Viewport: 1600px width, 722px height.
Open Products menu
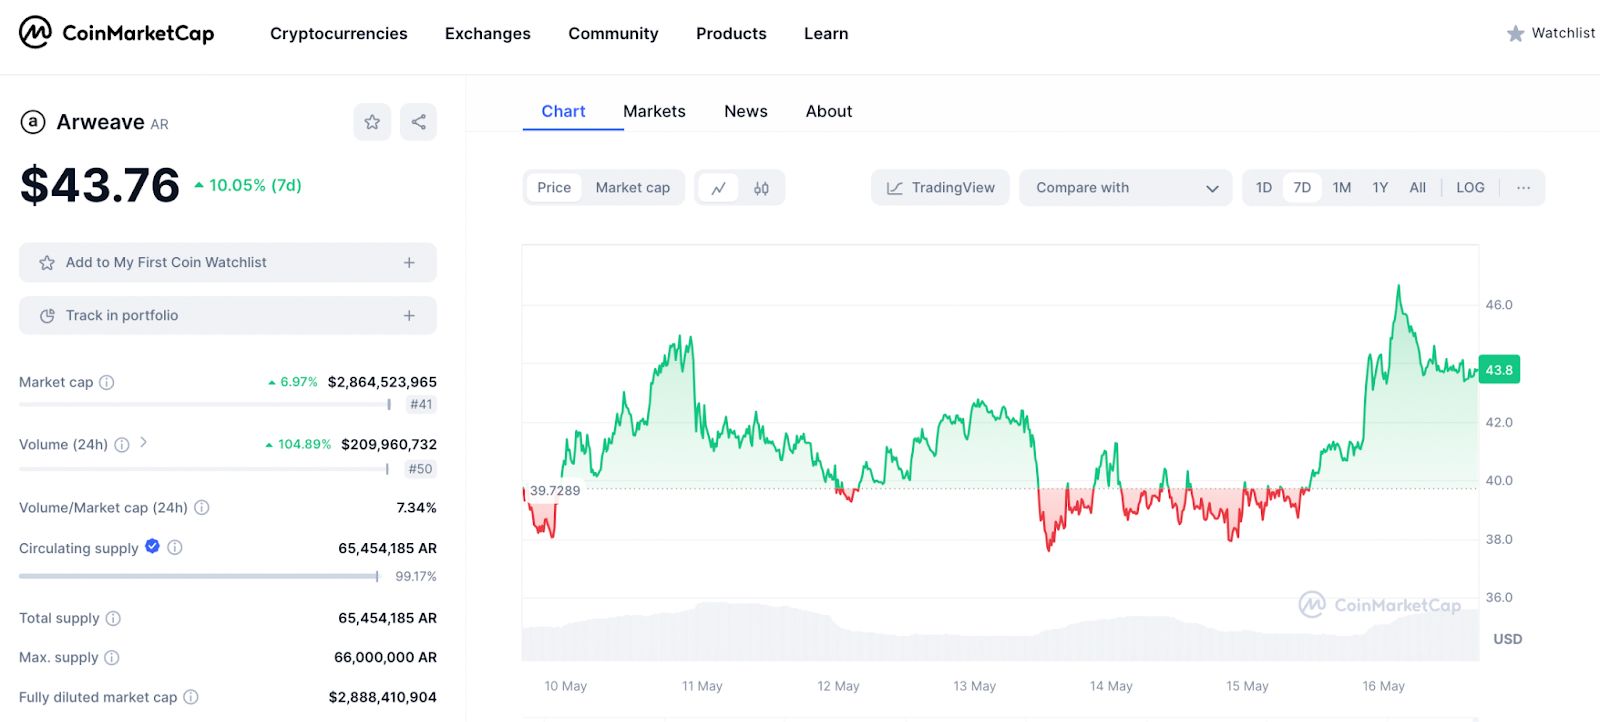(x=731, y=34)
